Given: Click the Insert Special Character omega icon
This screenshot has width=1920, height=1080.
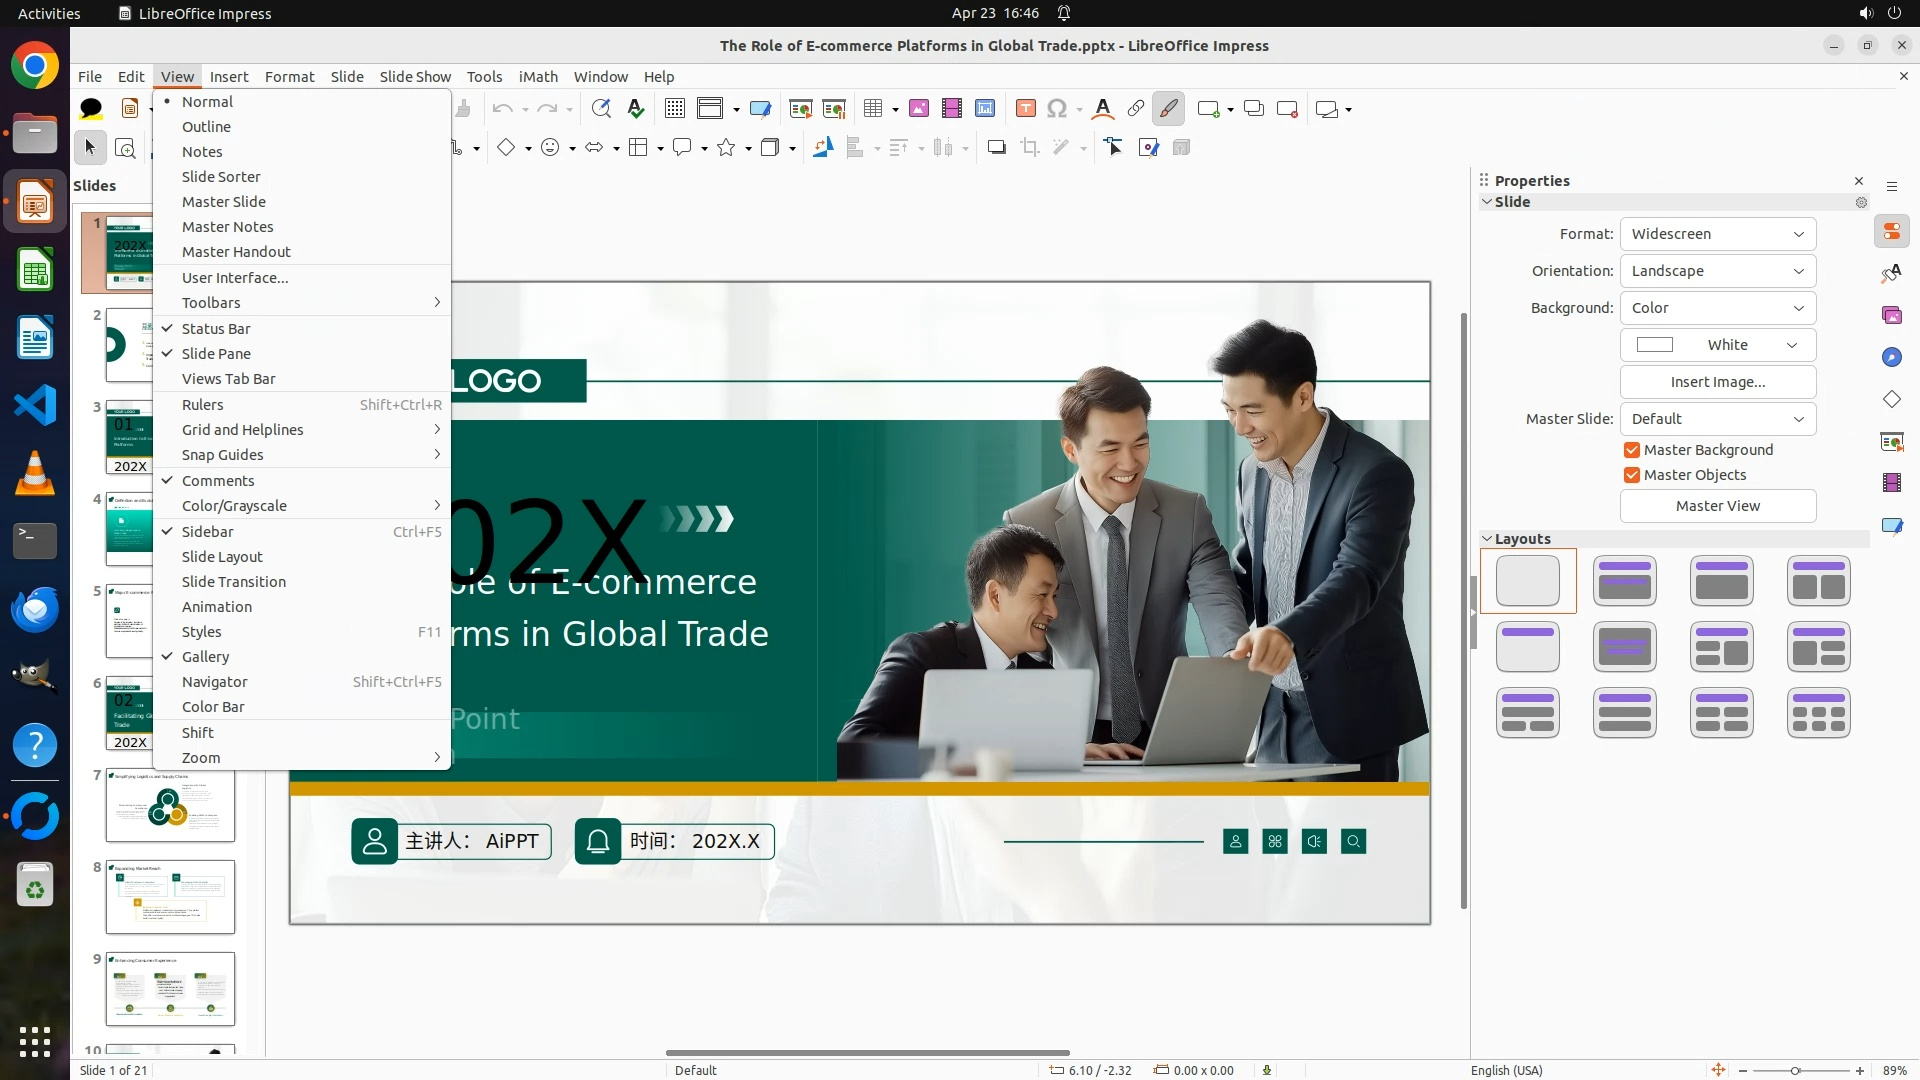Looking at the screenshot, I should tap(1057, 109).
